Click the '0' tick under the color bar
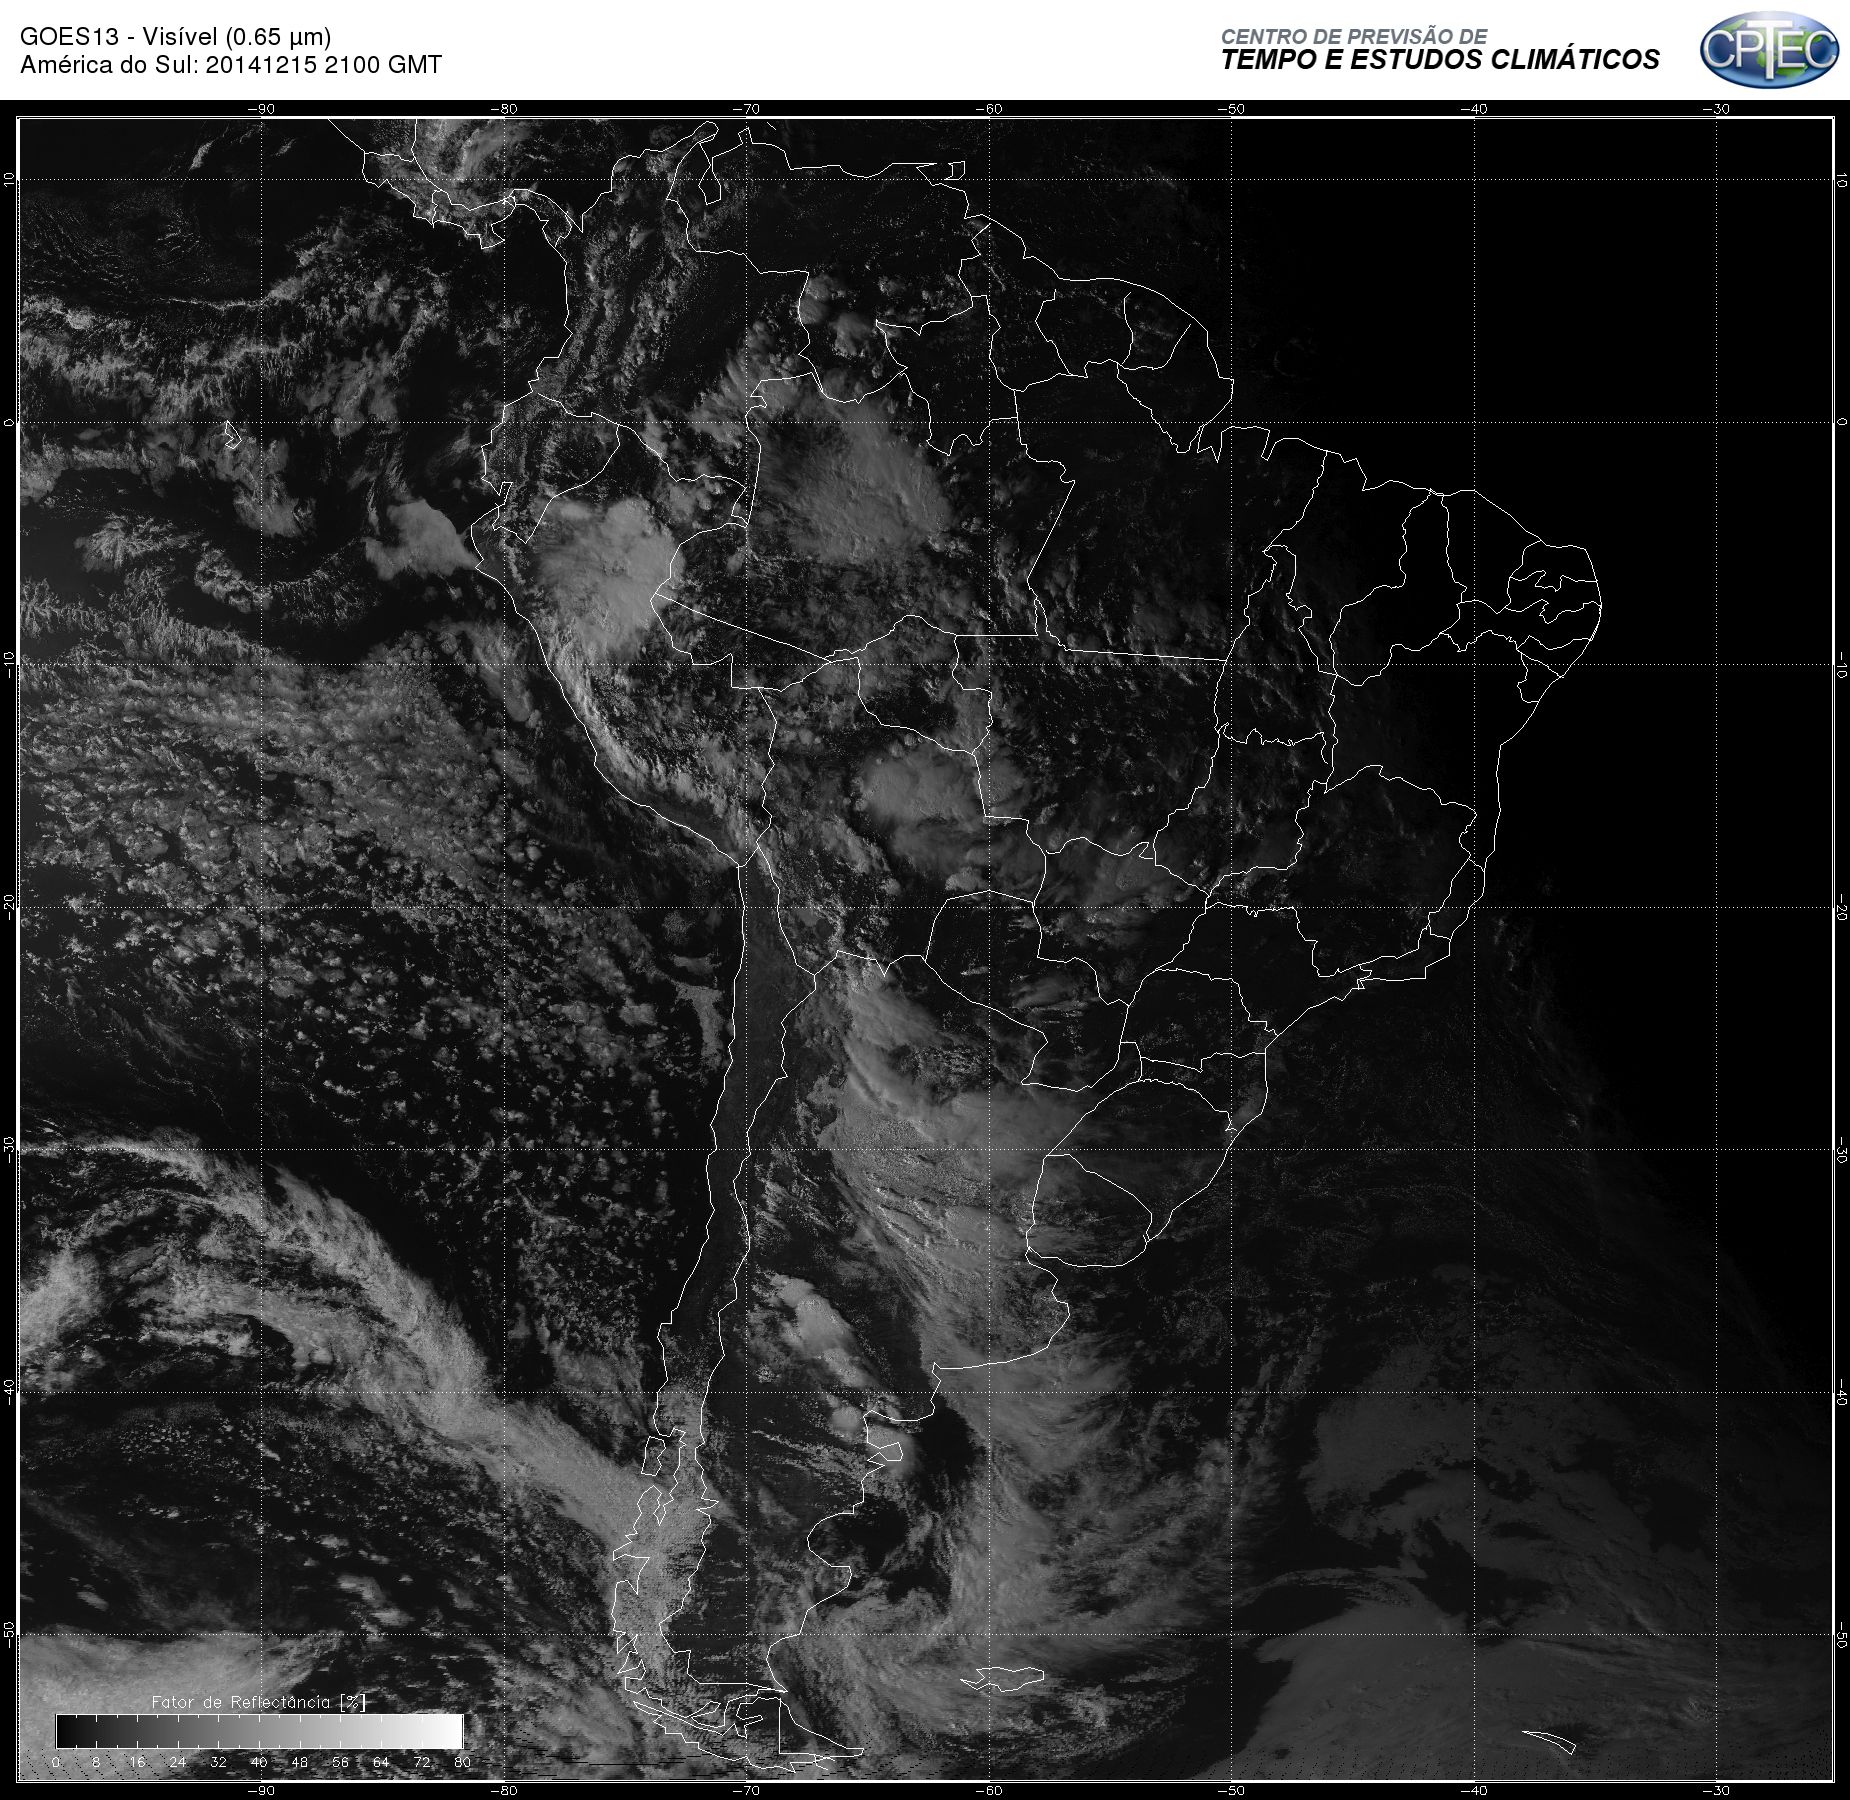Image resolution: width=1850 pixels, height=1800 pixels. (56, 1762)
